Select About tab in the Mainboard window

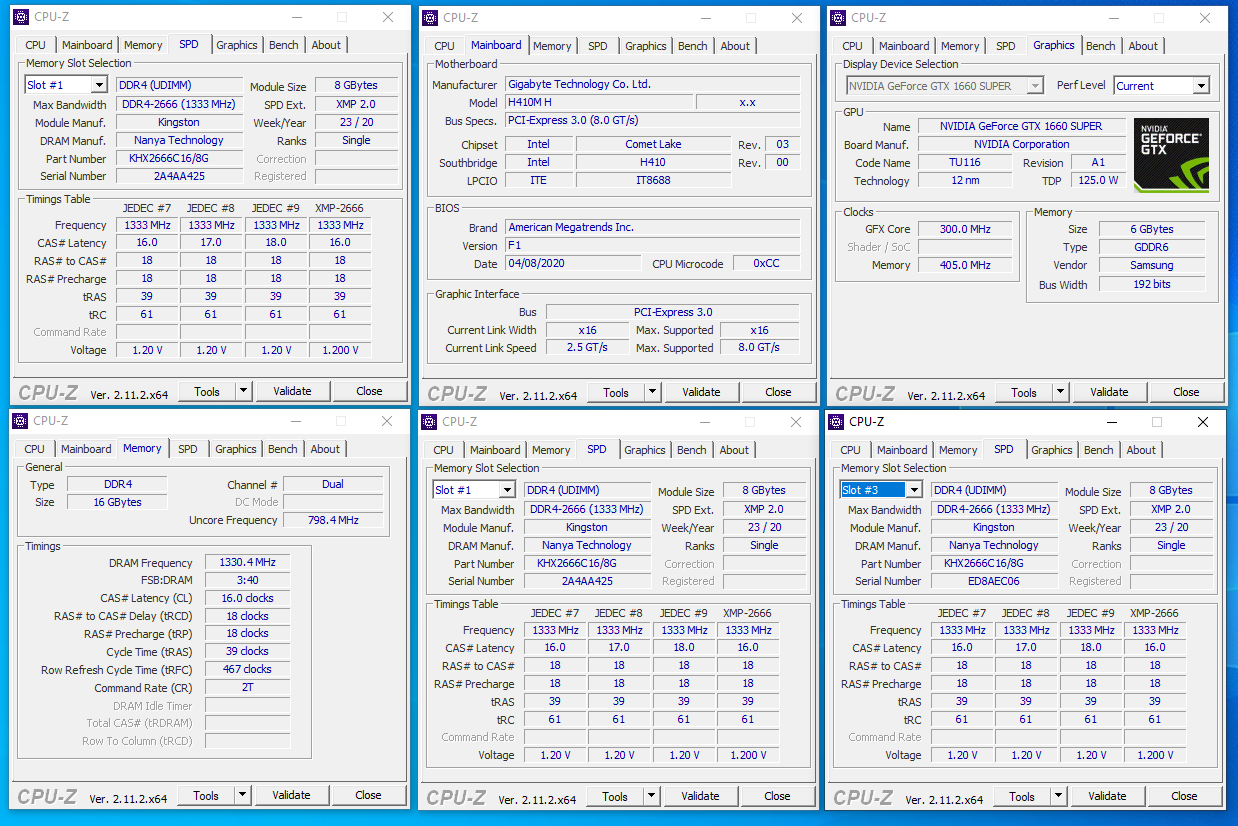(735, 46)
